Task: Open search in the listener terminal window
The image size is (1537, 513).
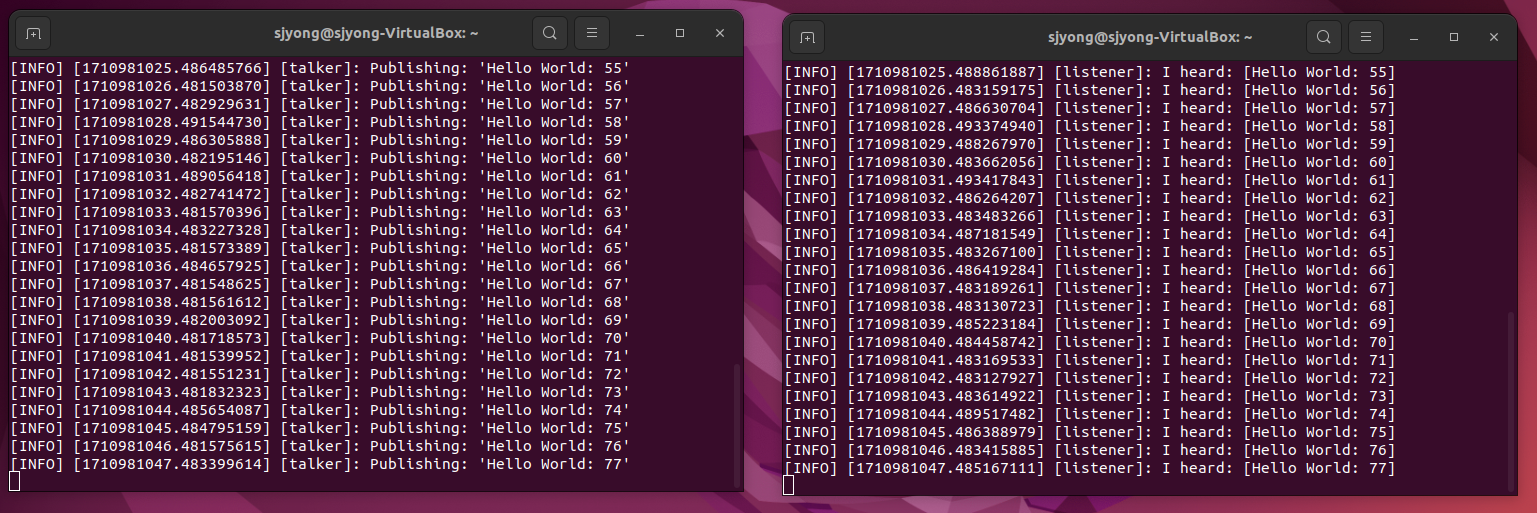Action: (x=1323, y=37)
